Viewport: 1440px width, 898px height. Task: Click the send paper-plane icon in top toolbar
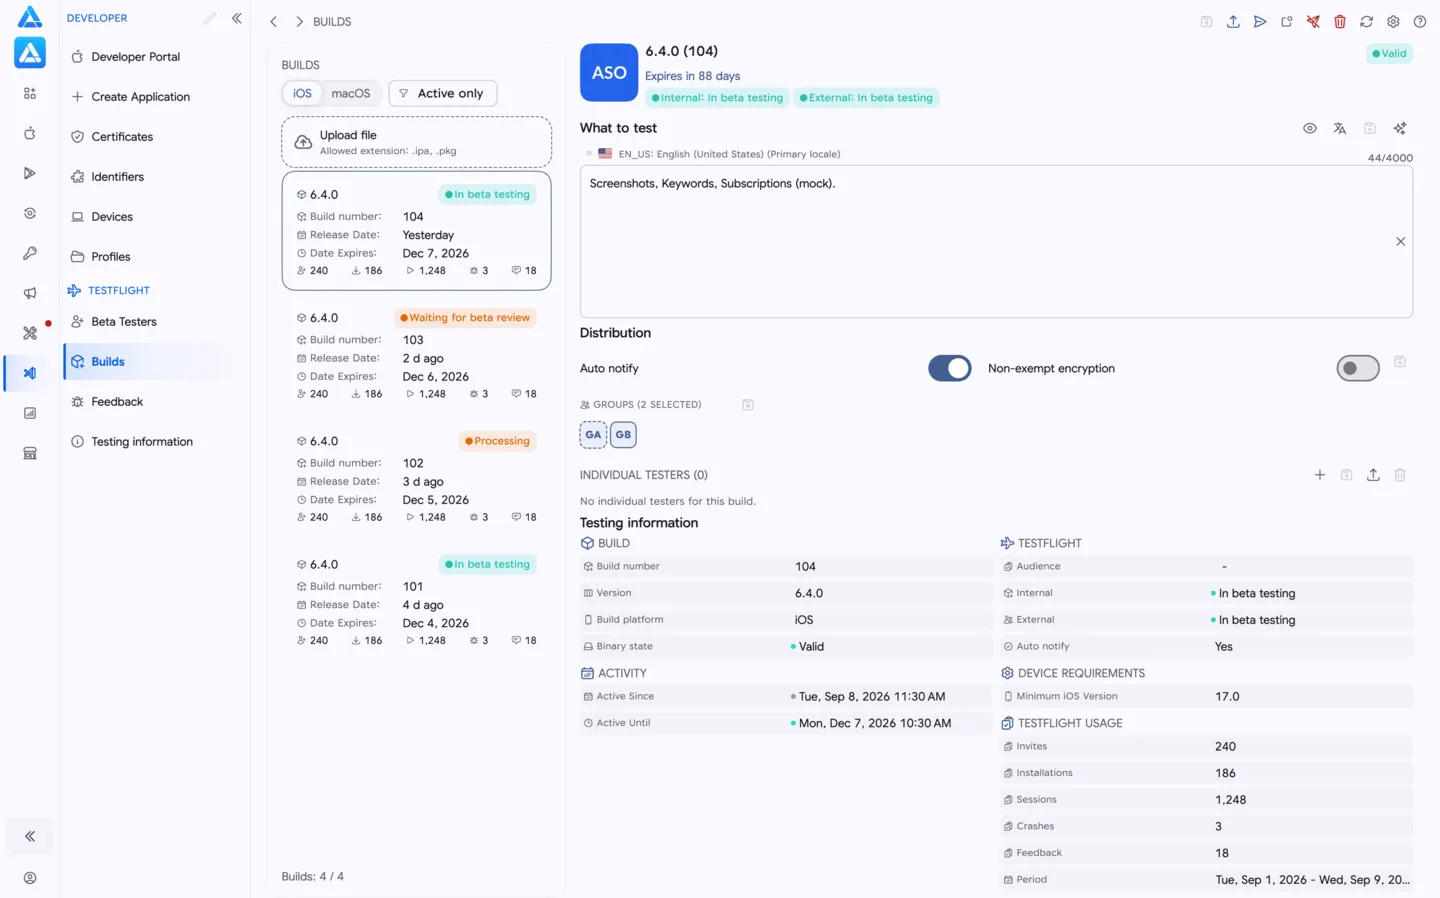1260,22
